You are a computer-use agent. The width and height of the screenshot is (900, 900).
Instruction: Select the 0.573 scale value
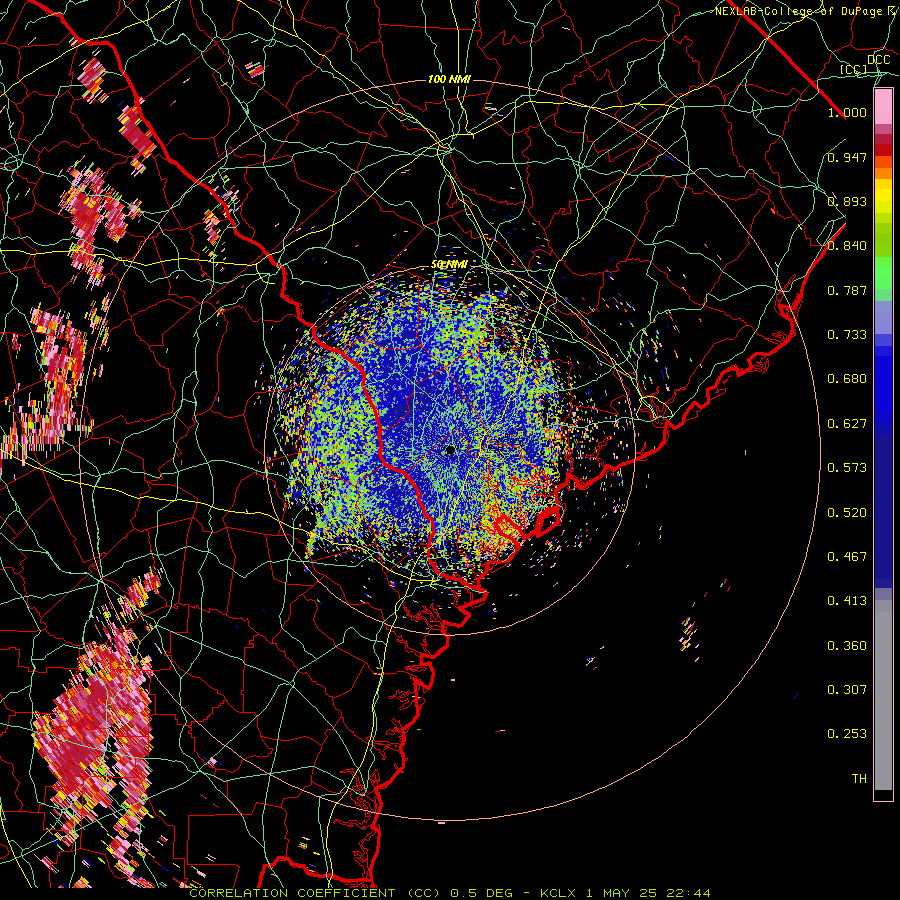[x=847, y=468]
